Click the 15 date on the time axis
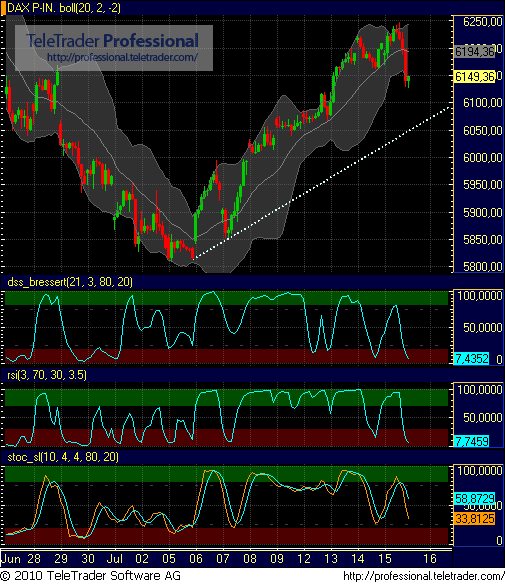Viewport: 505px width, 585px height. coord(385,559)
